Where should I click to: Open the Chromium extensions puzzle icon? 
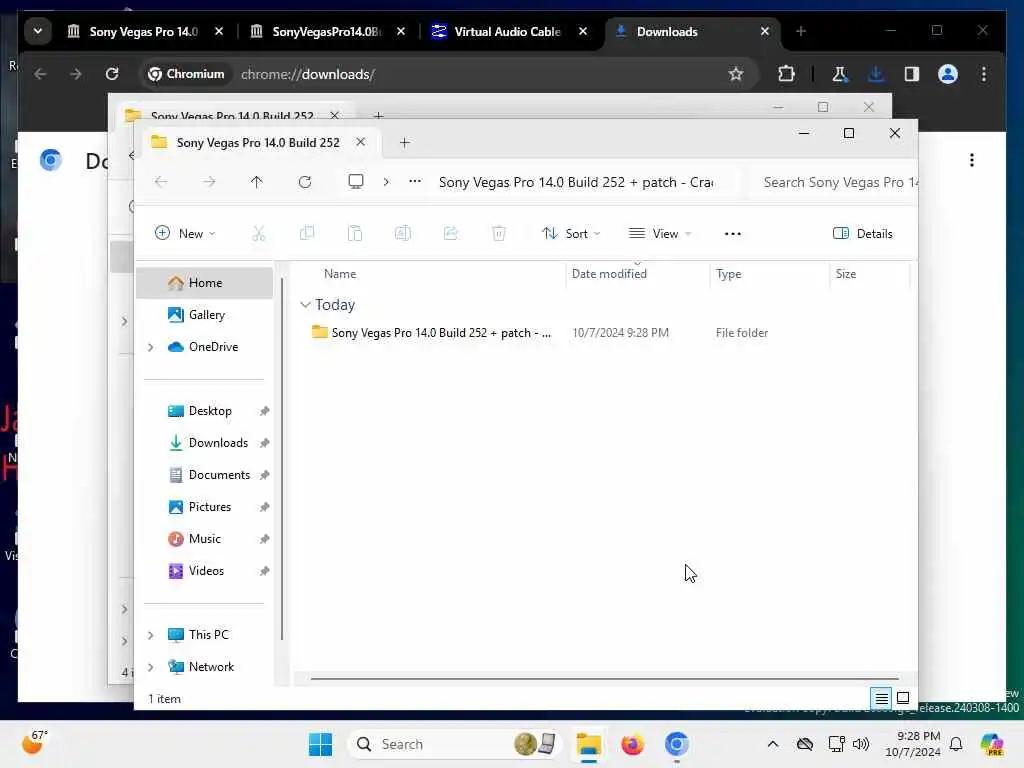click(x=786, y=74)
